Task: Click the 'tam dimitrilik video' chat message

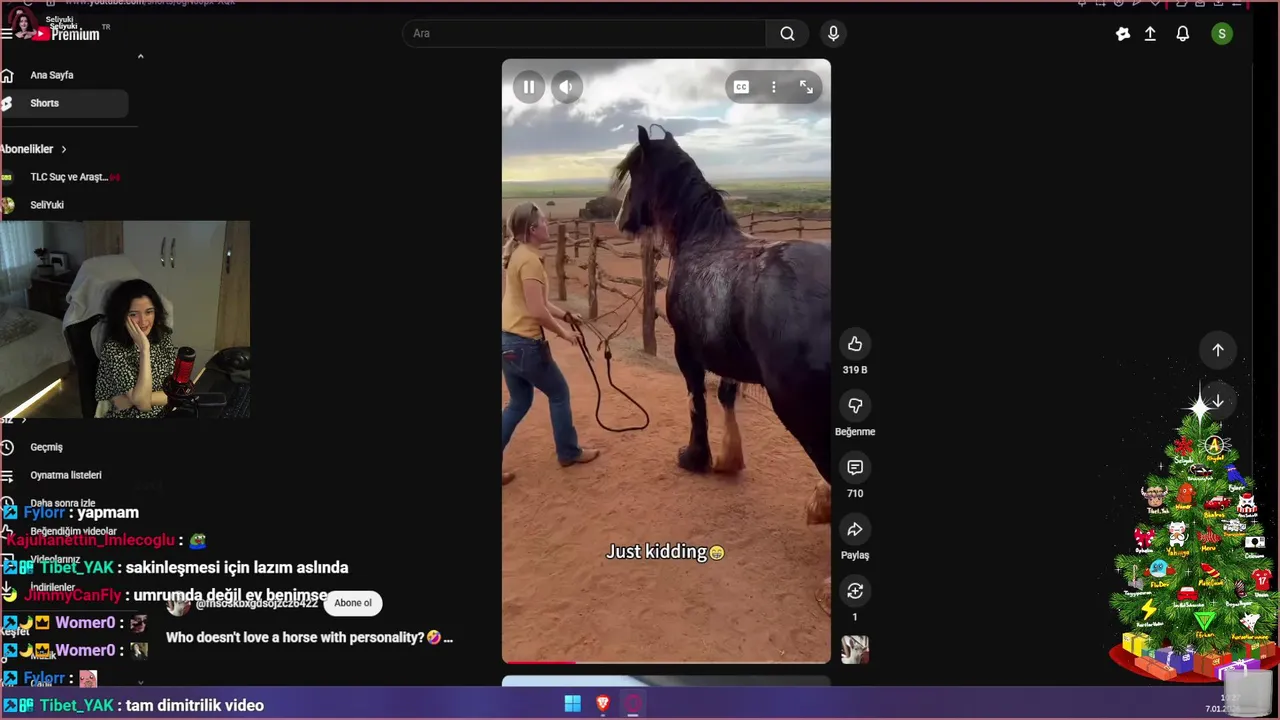Action: coord(195,705)
